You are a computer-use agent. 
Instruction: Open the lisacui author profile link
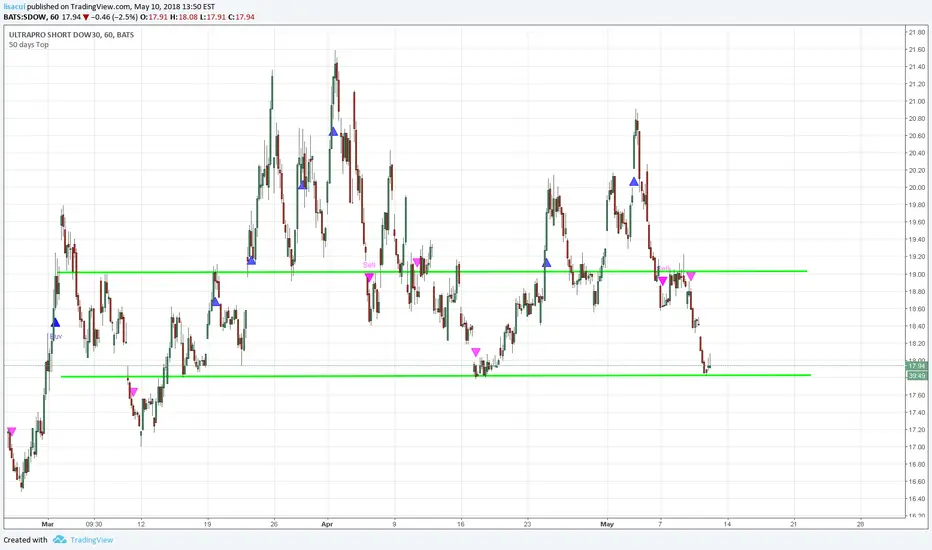tap(15, 7)
